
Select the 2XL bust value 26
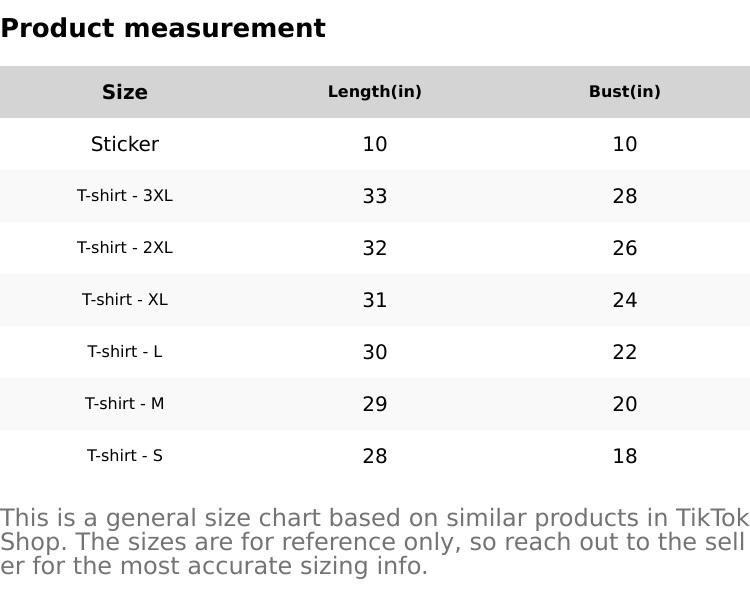coord(625,248)
